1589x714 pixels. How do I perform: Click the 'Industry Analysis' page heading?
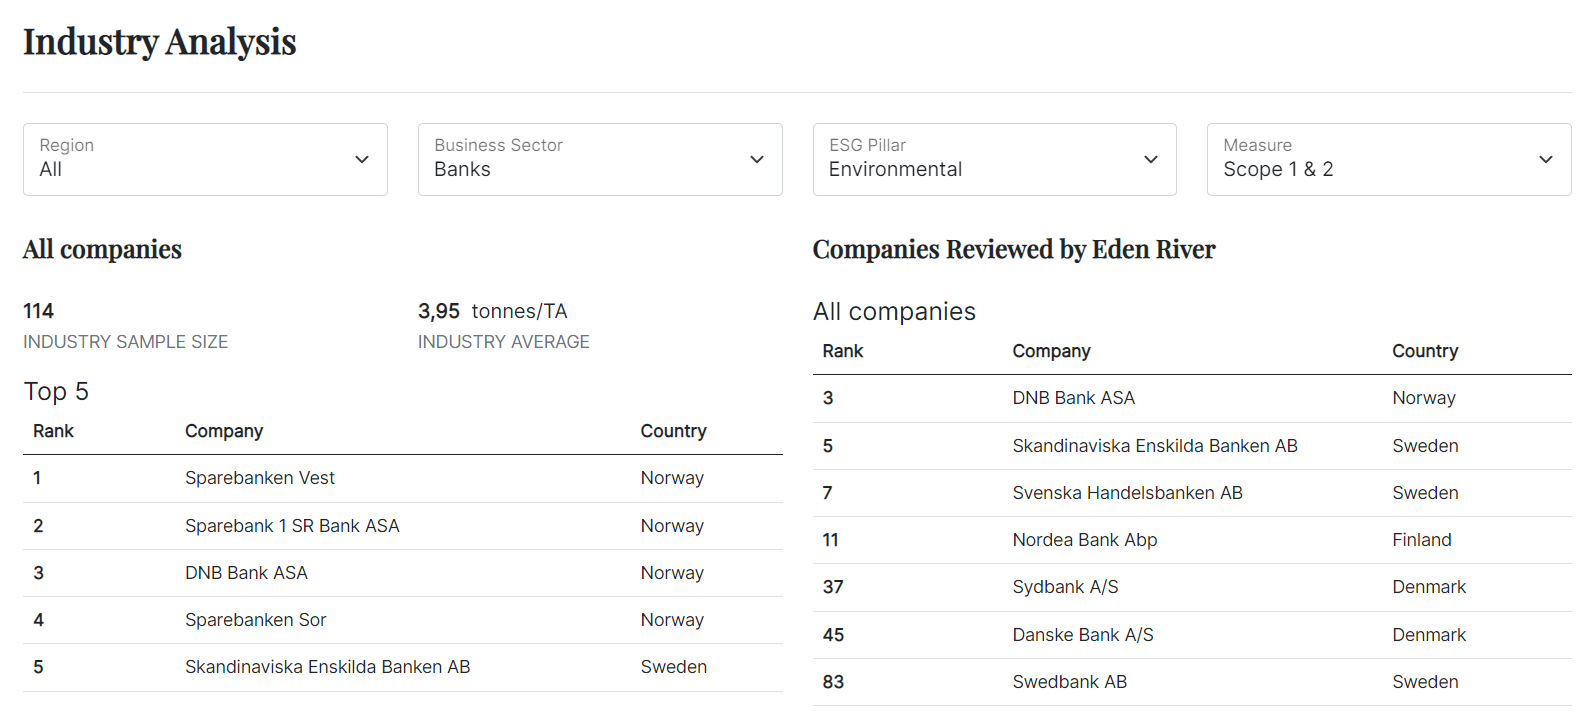tap(160, 41)
